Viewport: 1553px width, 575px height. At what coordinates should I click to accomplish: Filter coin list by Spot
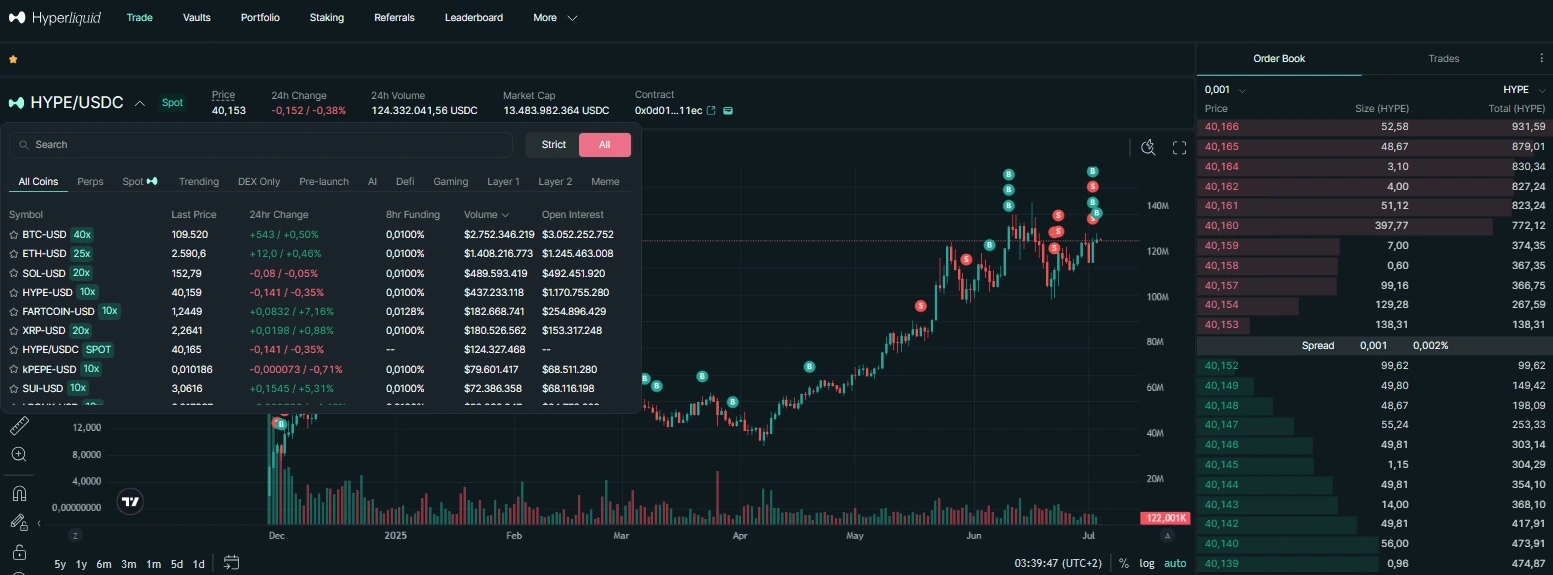click(x=140, y=182)
